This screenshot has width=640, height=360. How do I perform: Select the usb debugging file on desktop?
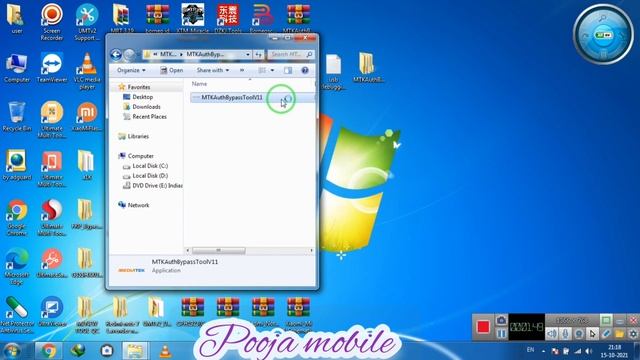(x=333, y=71)
